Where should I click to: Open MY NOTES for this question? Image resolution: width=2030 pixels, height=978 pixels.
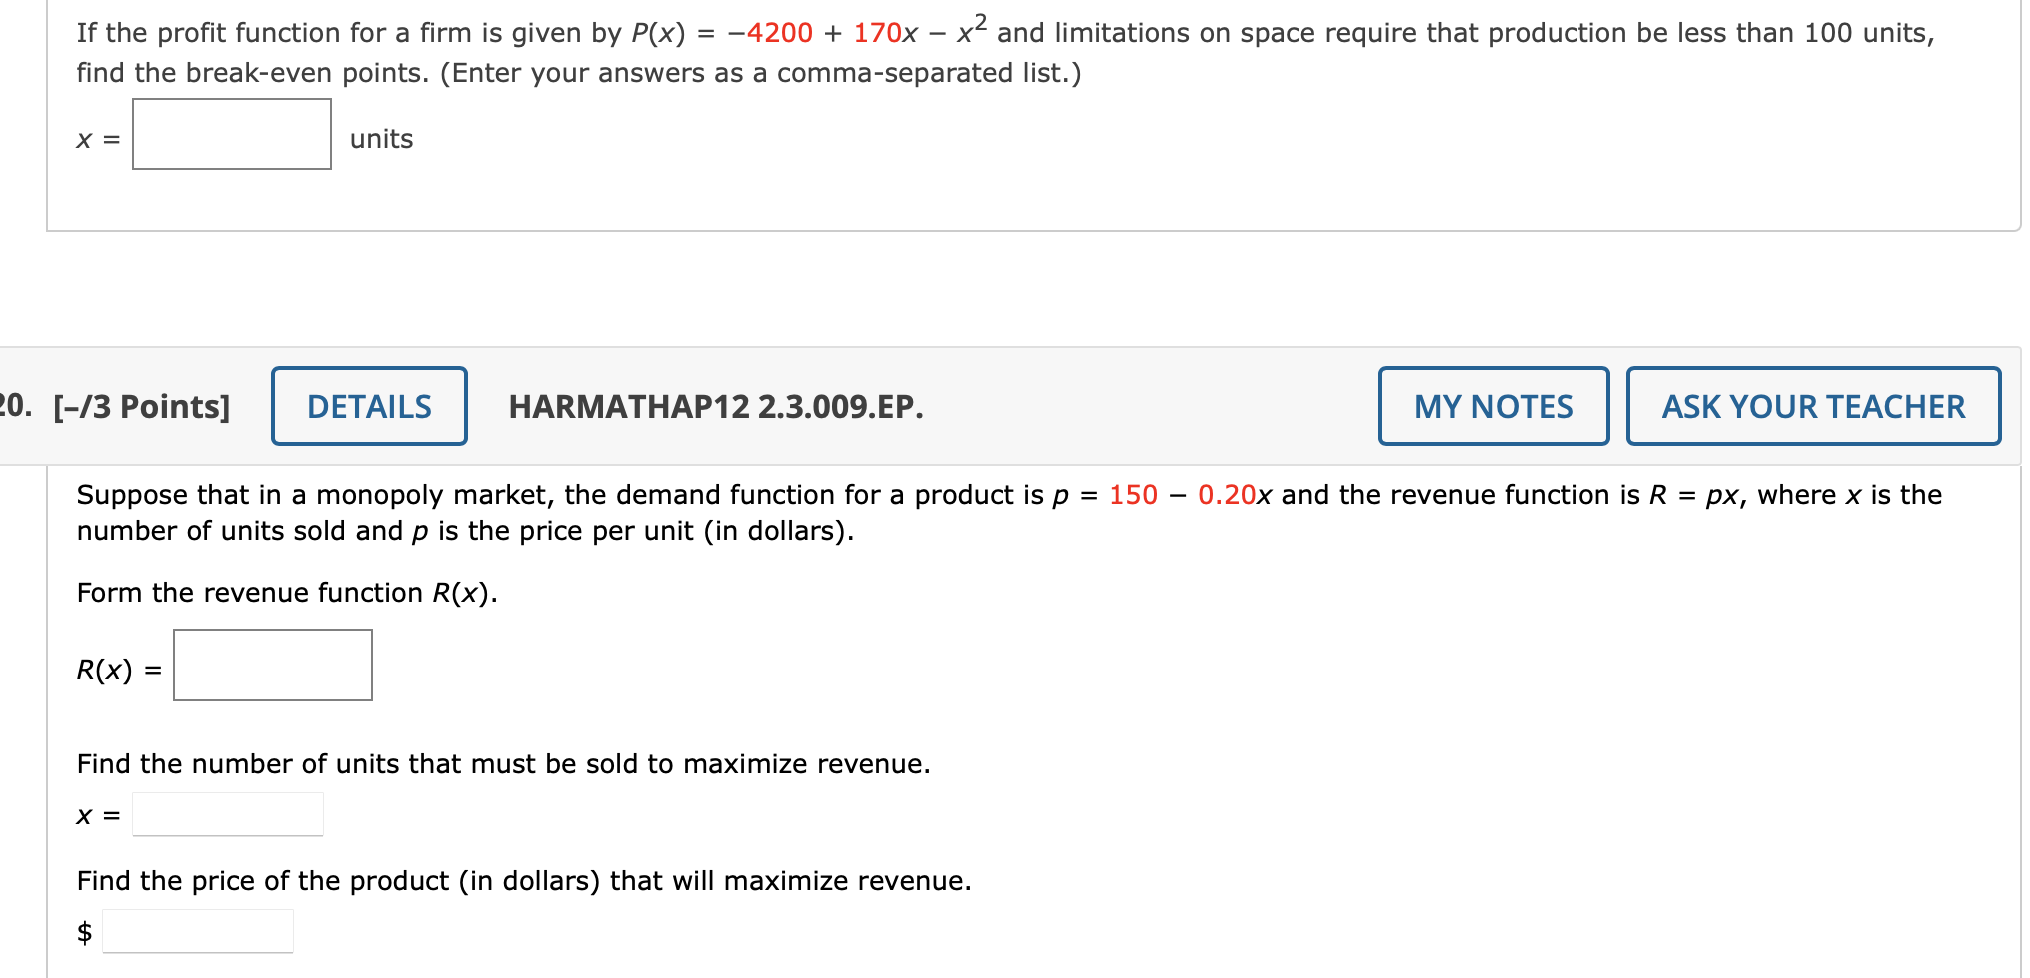click(1492, 406)
